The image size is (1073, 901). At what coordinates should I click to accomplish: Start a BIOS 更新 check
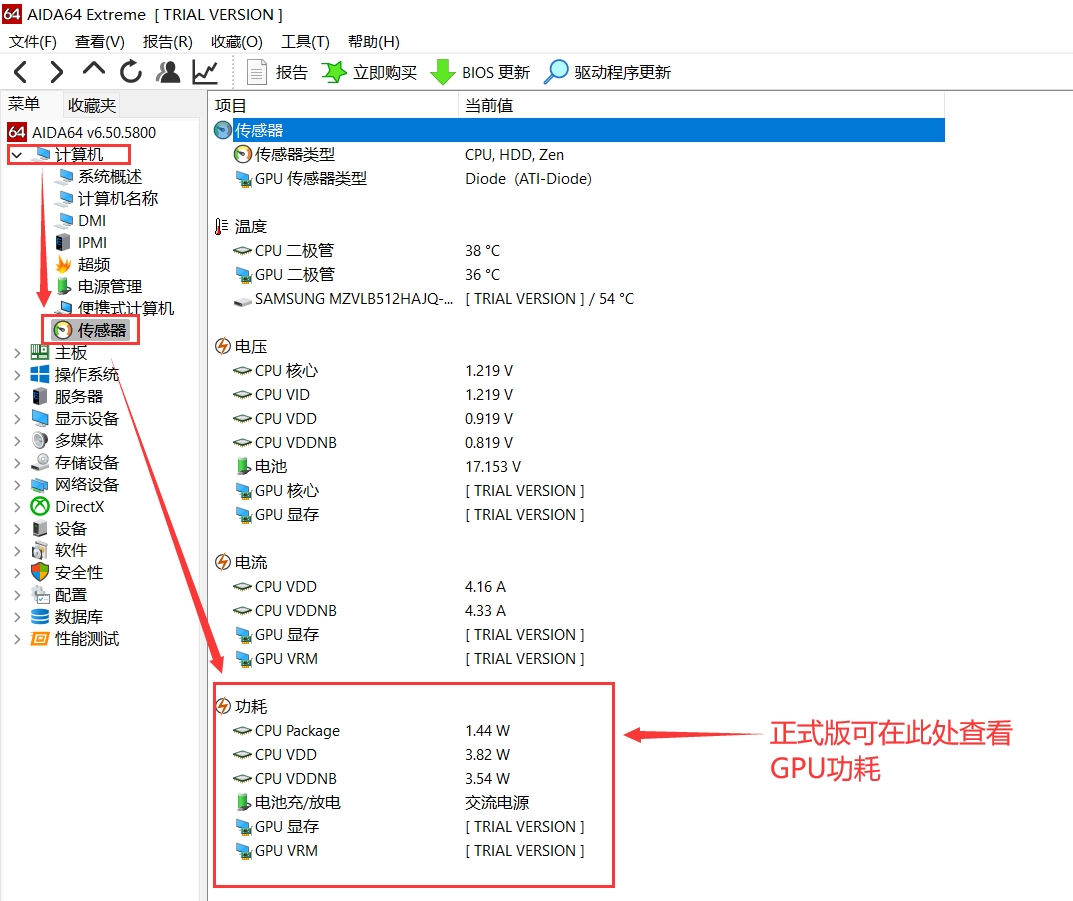[x=441, y=71]
